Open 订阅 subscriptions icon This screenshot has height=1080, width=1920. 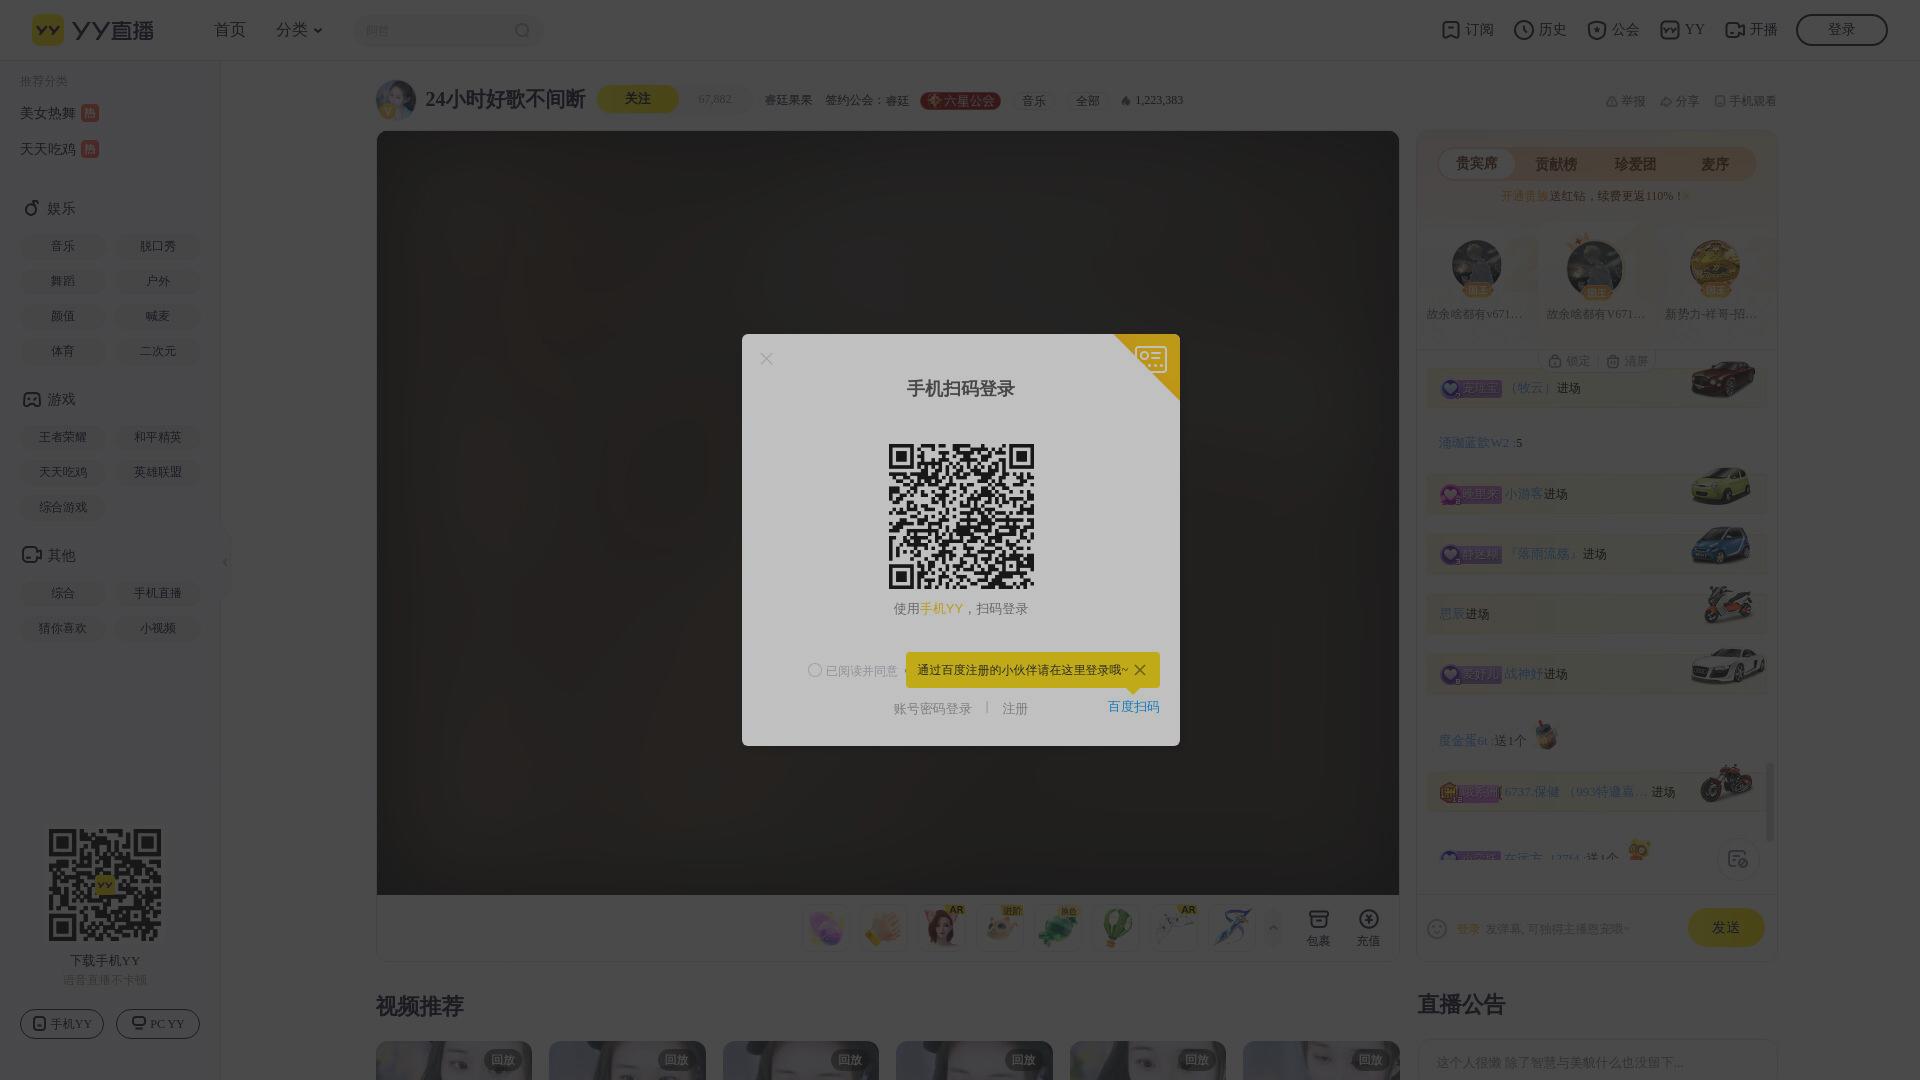pyautogui.click(x=1467, y=30)
